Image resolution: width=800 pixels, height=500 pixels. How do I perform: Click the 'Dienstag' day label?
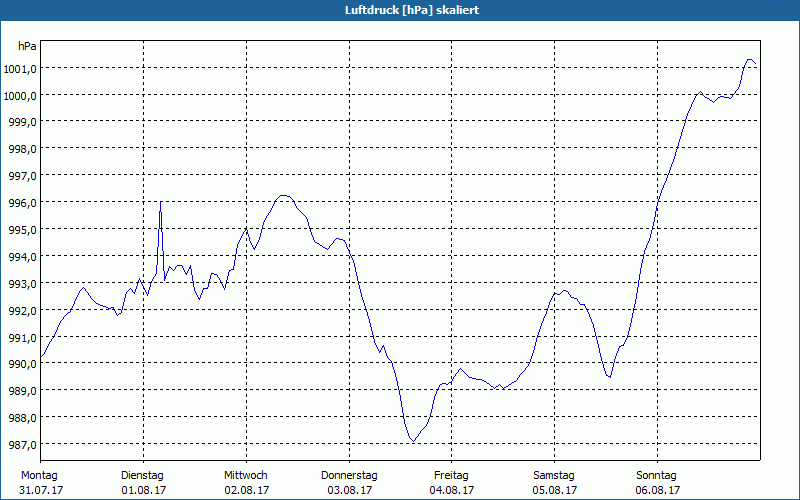click(142, 475)
